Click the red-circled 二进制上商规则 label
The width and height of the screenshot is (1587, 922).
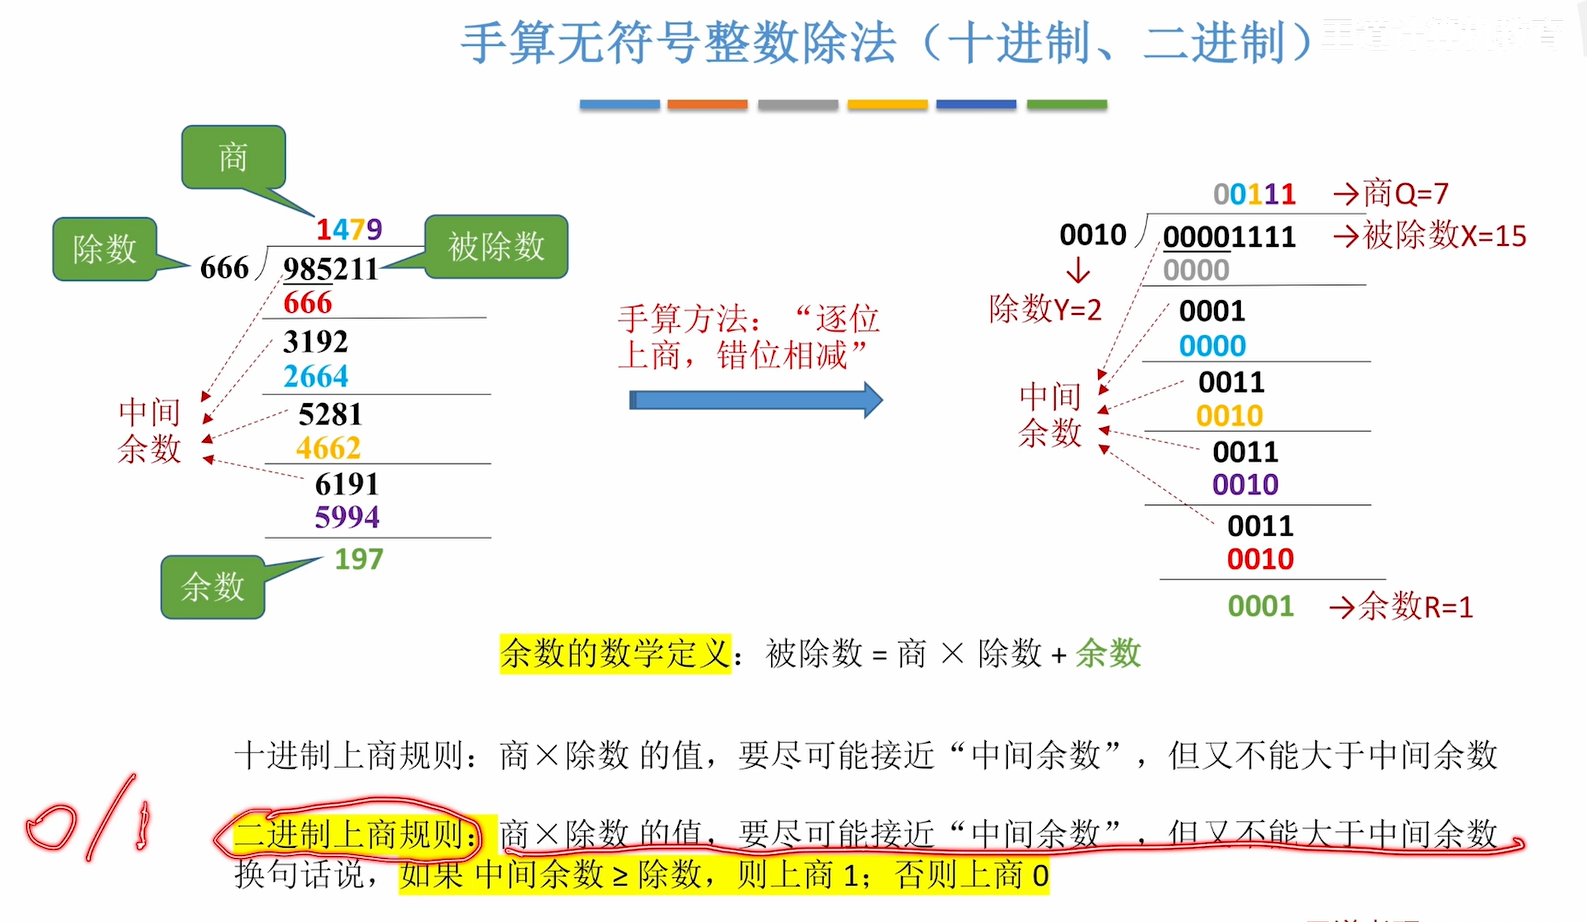(x=349, y=834)
